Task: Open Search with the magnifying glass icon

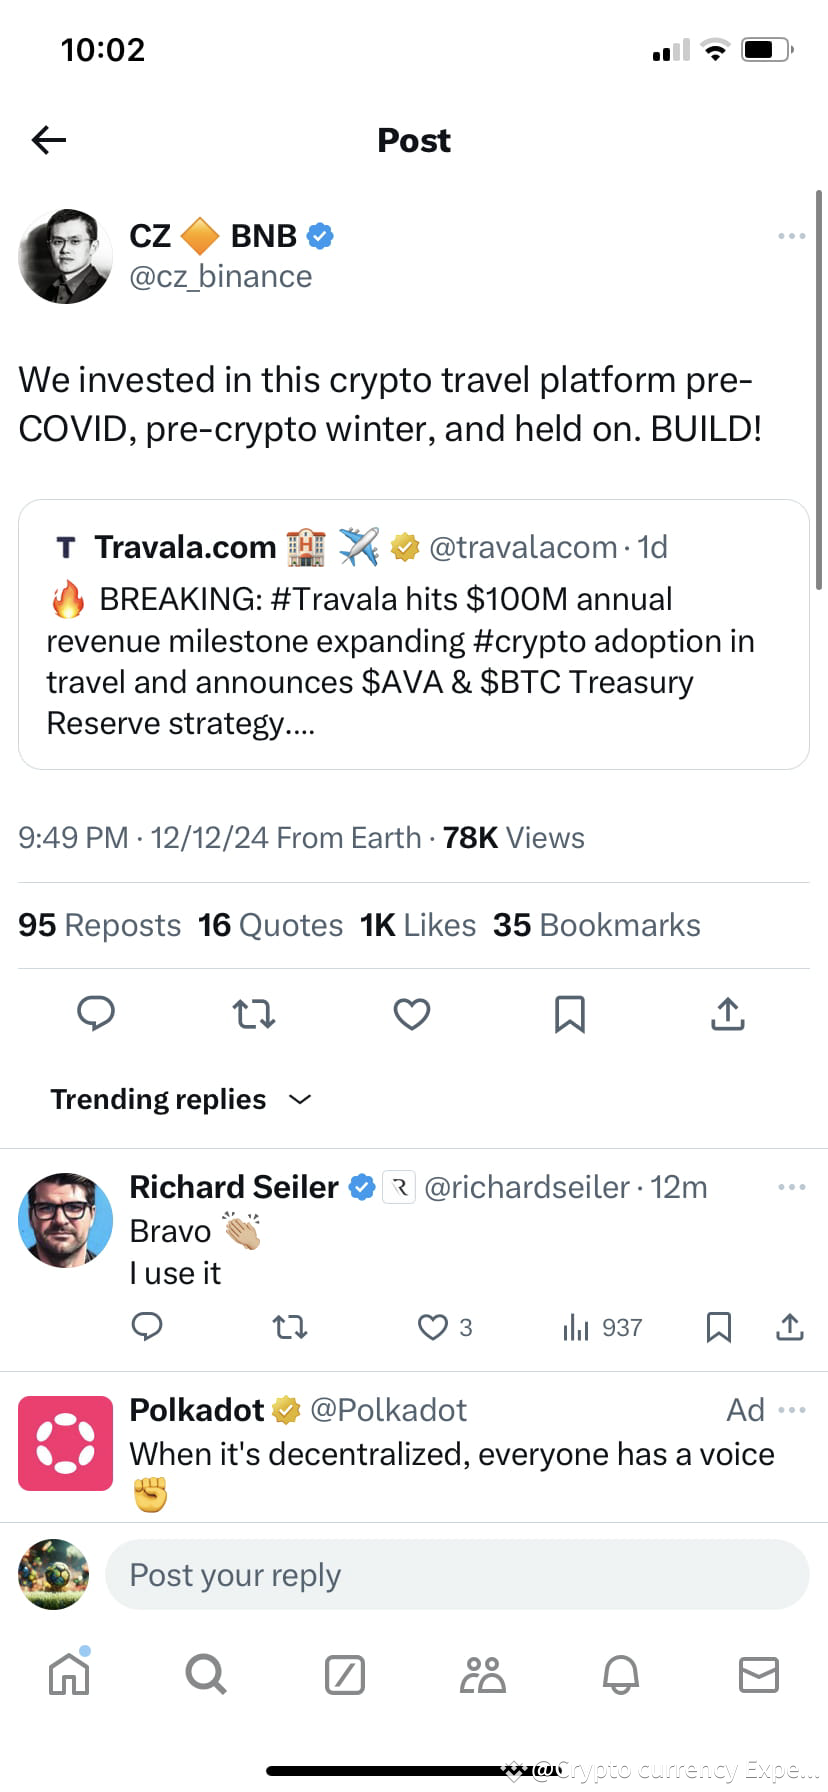Action: pyautogui.click(x=206, y=1674)
